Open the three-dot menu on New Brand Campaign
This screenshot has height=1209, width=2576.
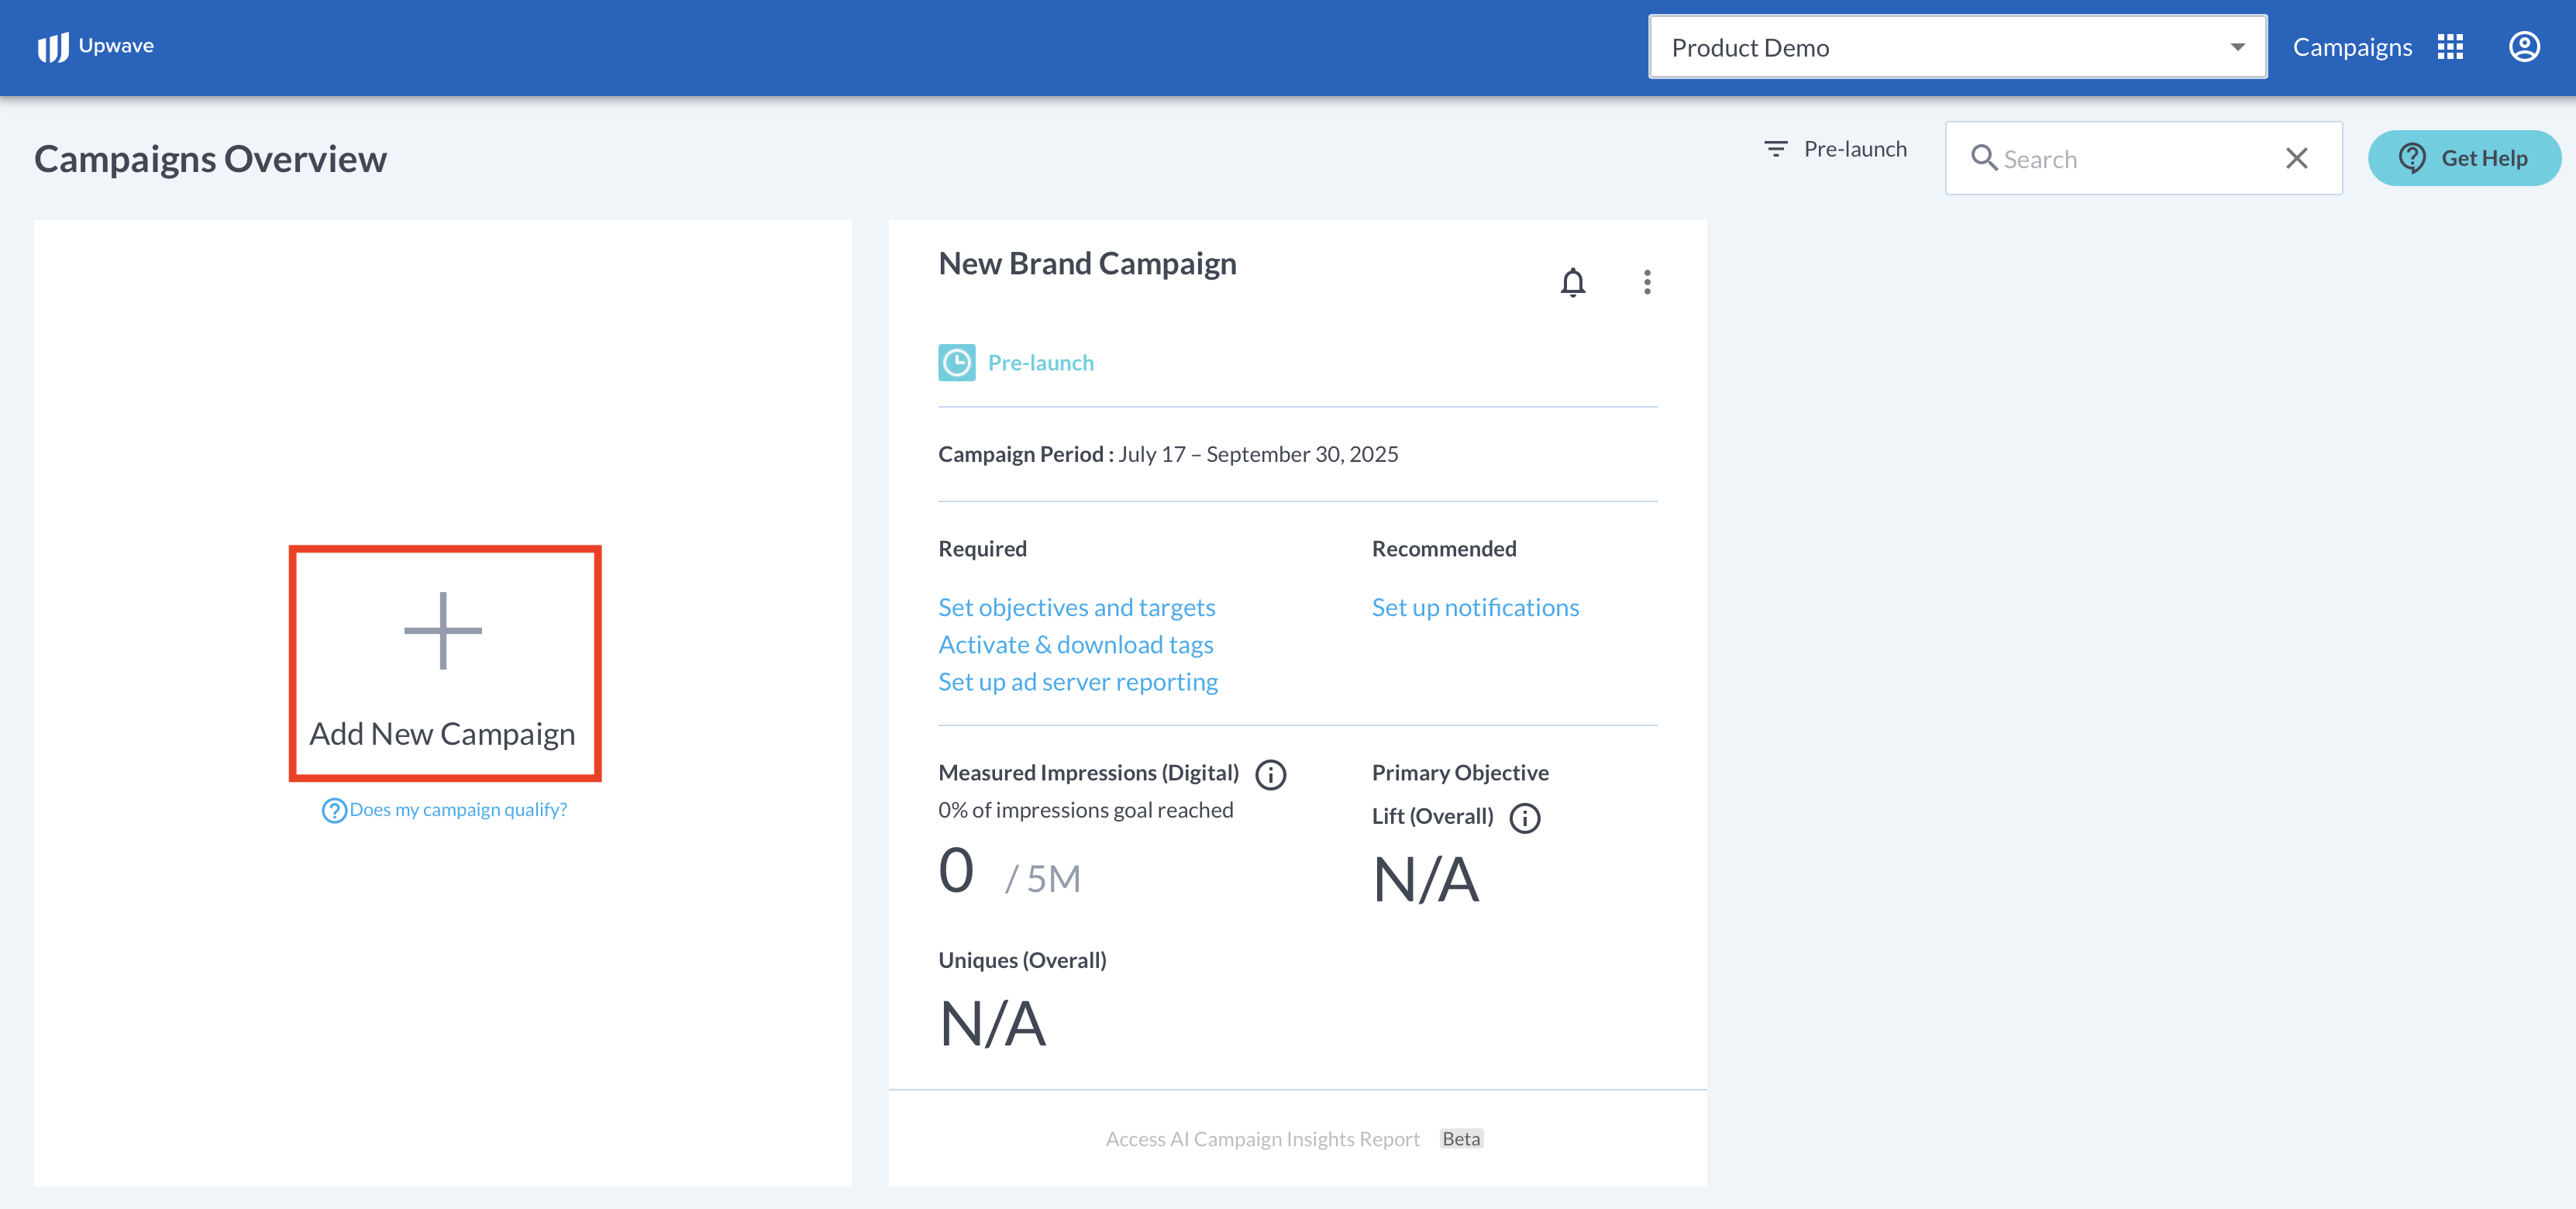tap(1647, 282)
